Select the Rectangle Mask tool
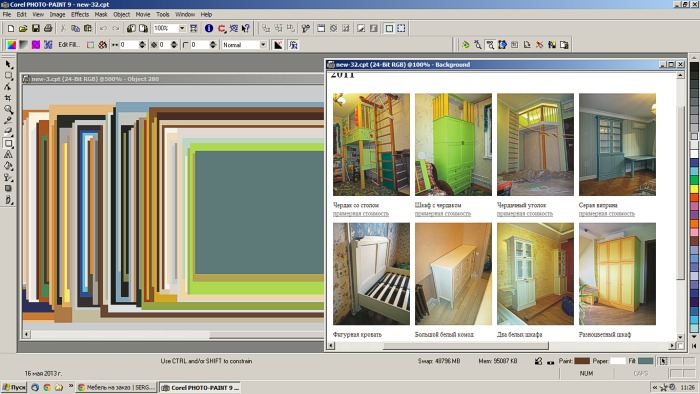The height and width of the screenshot is (394, 700). 8,76
